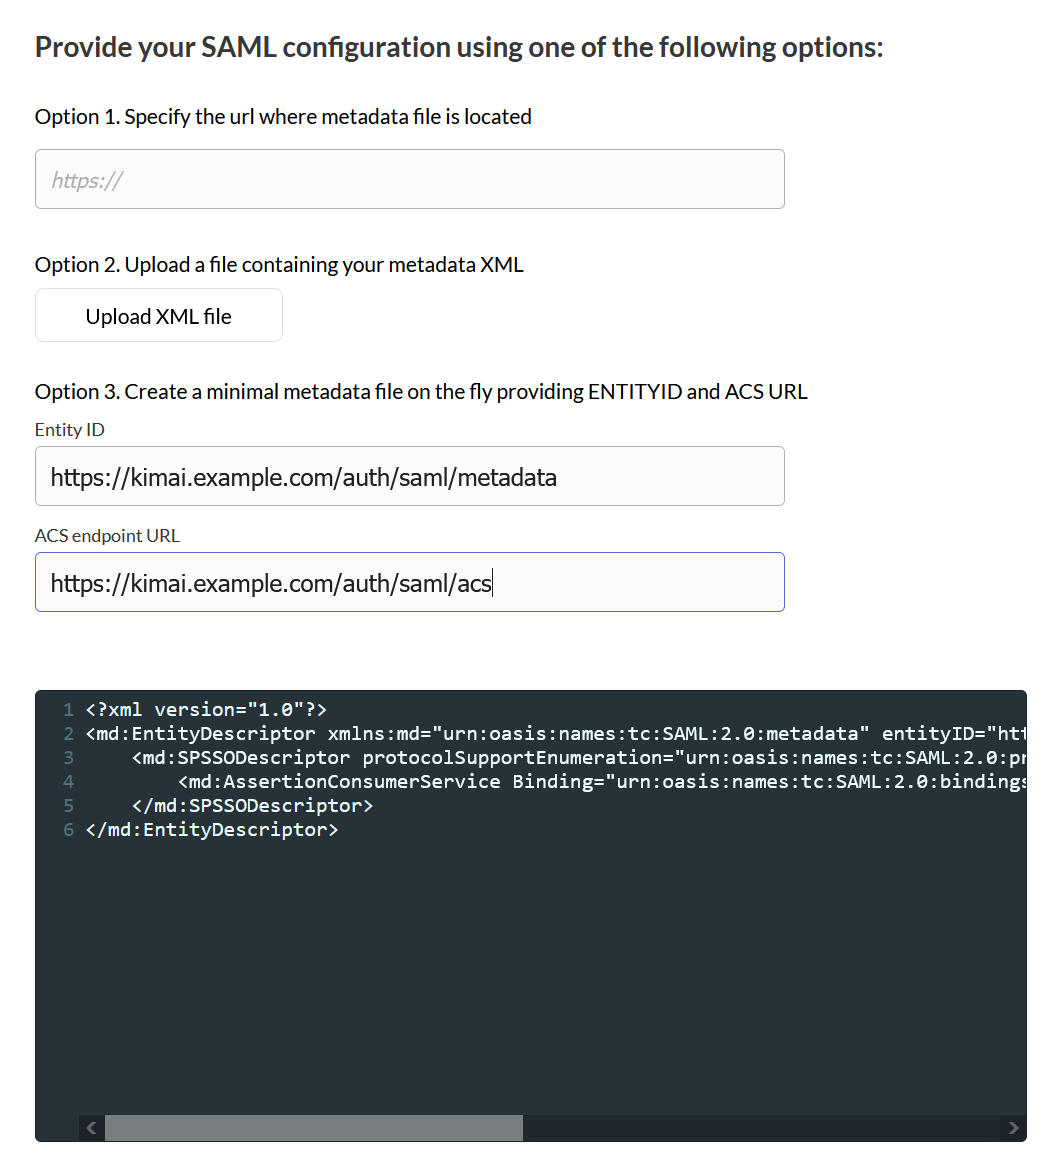Click the metadata URL input with https:// placeholder
Screen dimensions: 1052x1167
point(409,180)
